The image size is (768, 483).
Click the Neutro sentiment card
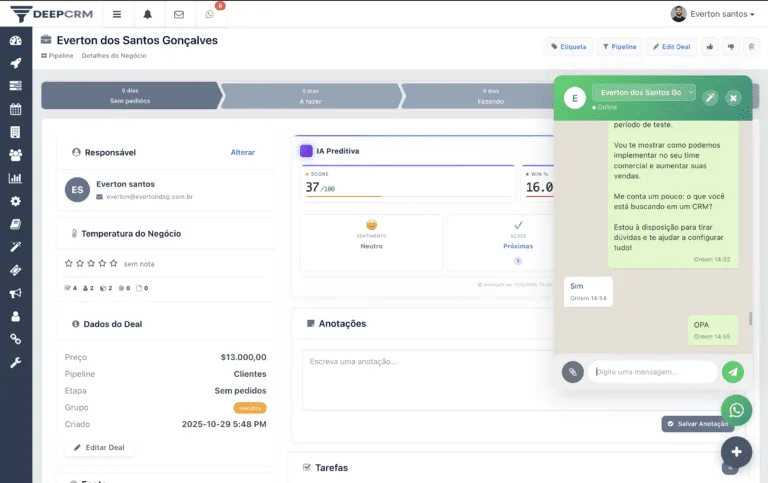pyautogui.click(x=372, y=242)
